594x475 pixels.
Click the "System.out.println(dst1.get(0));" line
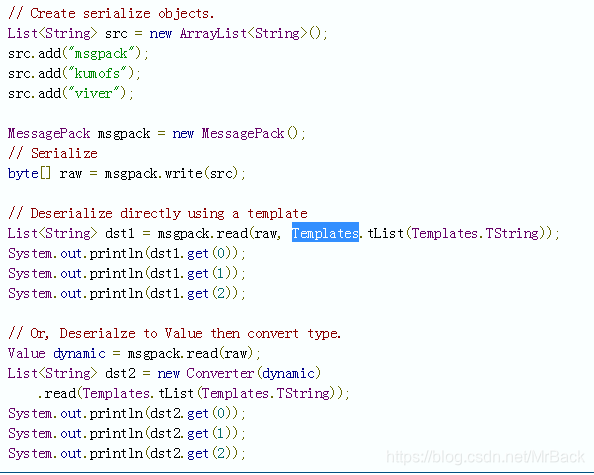pyautogui.click(x=127, y=253)
